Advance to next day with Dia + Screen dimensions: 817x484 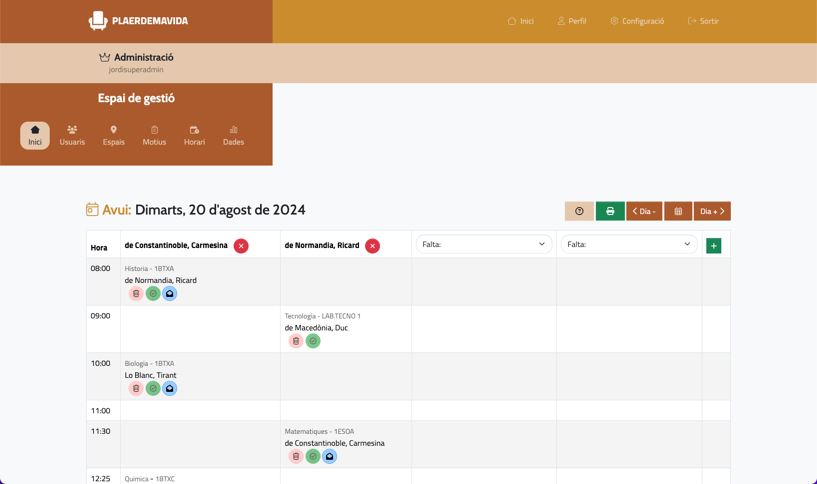[x=712, y=211]
